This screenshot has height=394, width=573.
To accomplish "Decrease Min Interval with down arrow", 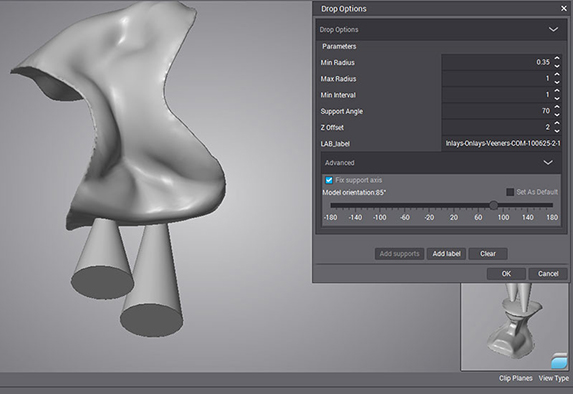I will (557, 99).
